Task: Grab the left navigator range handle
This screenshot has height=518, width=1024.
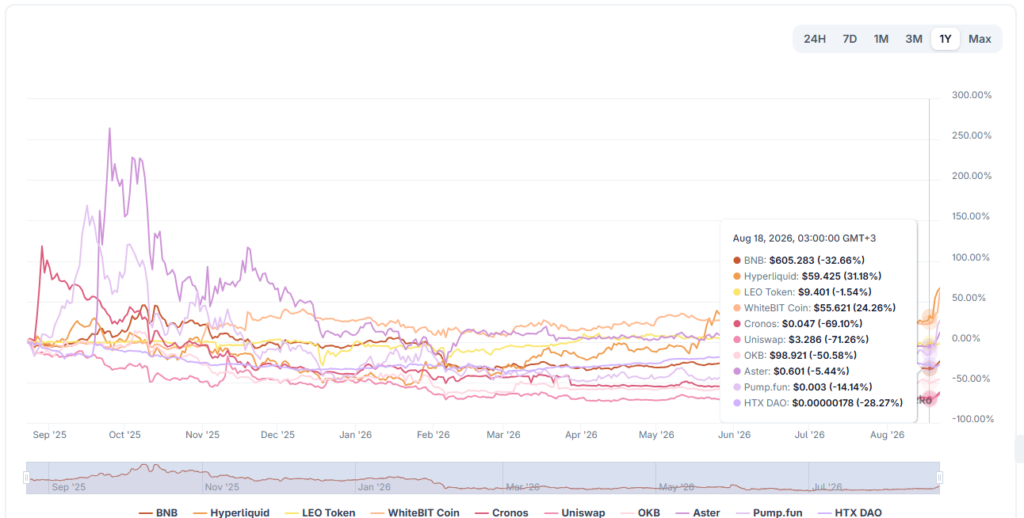Action: pyautogui.click(x=27, y=478)
